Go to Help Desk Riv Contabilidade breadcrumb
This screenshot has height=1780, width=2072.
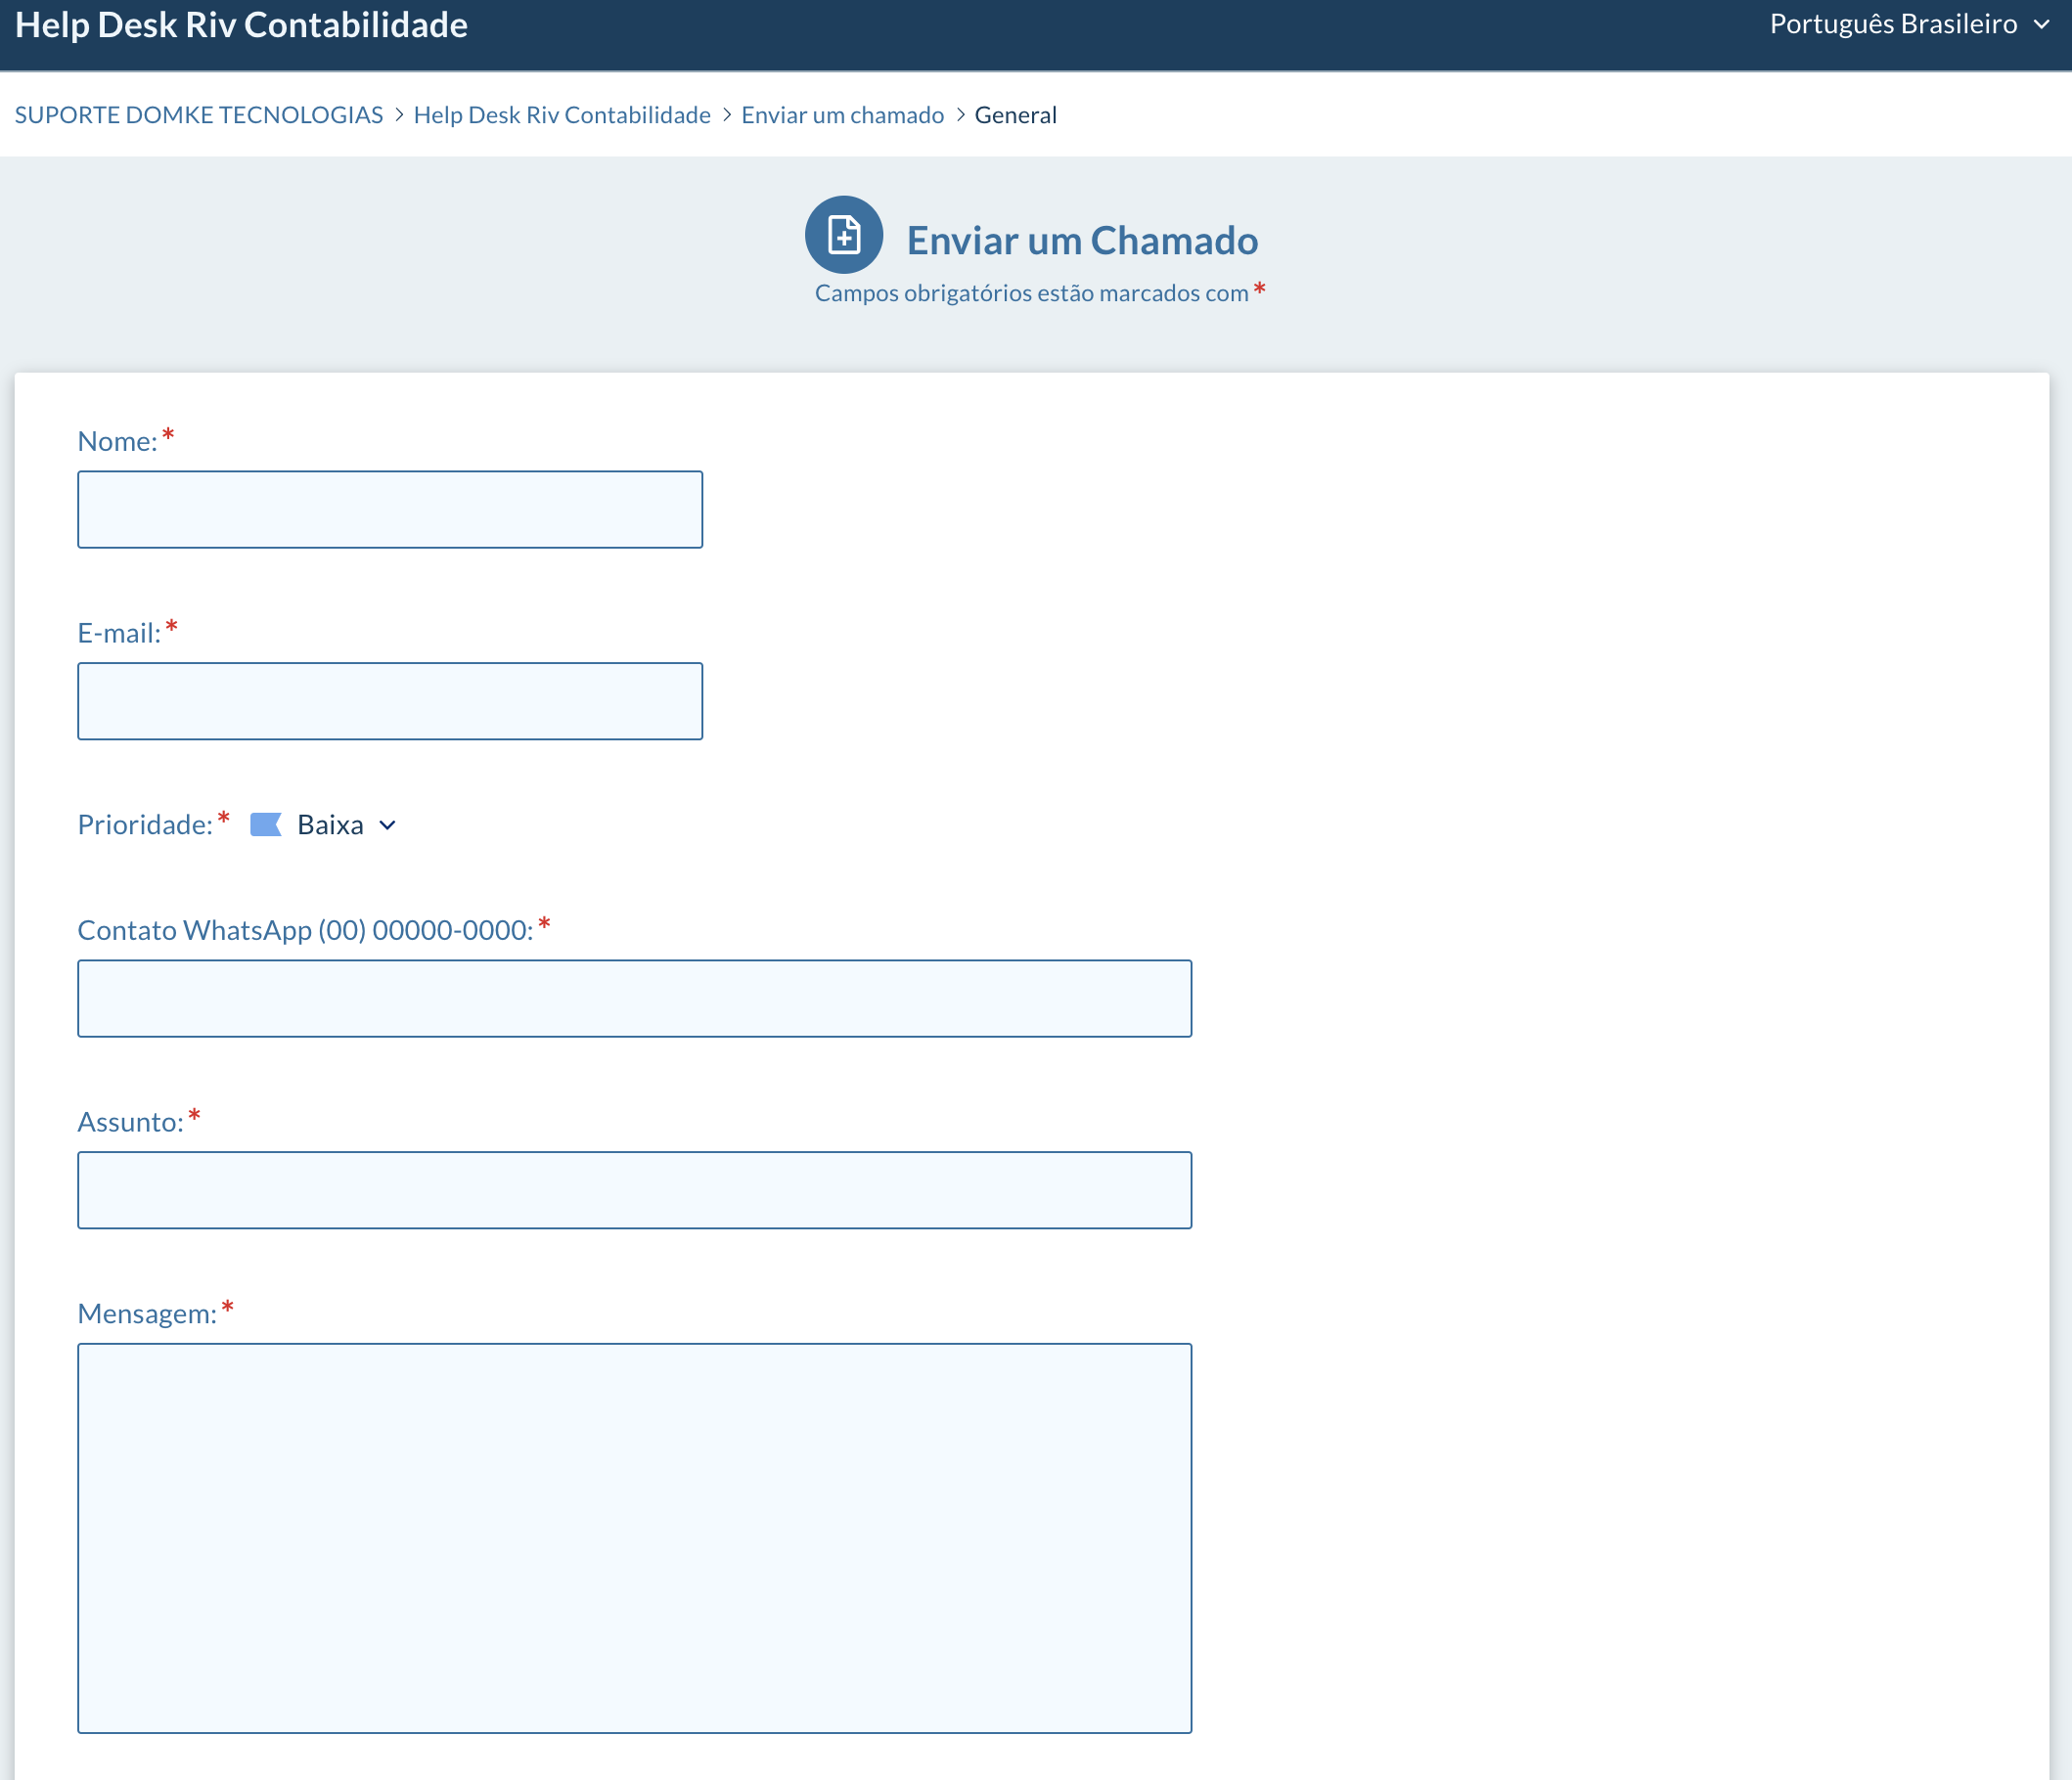(562, 115)
